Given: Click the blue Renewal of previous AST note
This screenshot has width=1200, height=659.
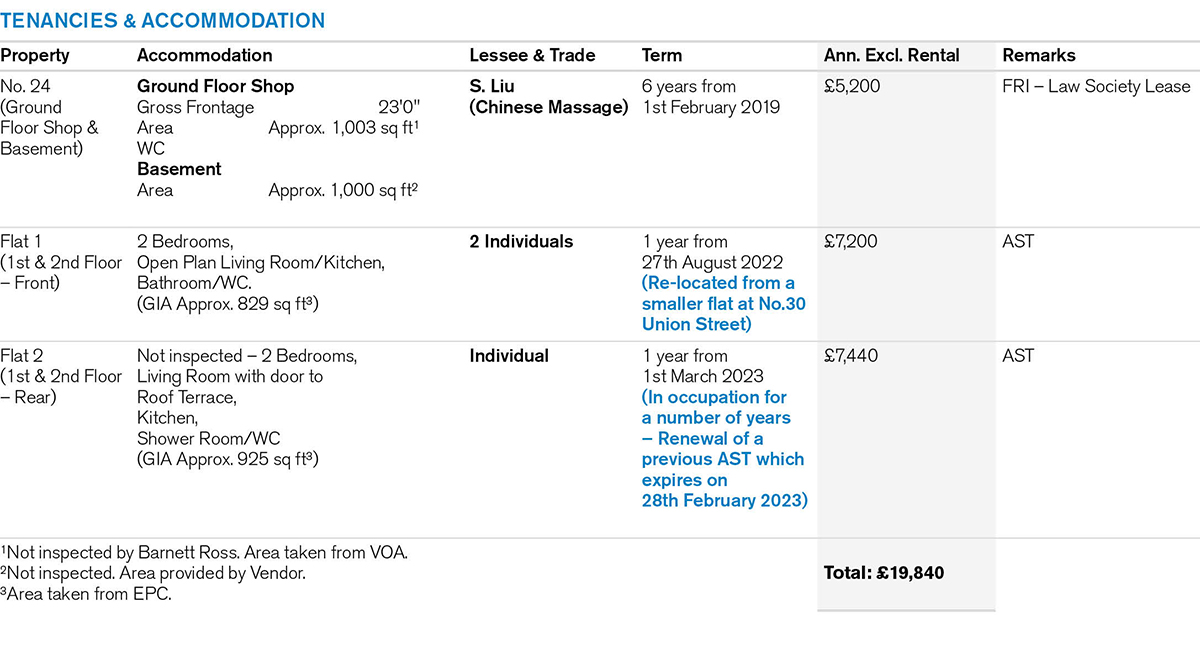Looking at the screenshot, I should (724, 449).
